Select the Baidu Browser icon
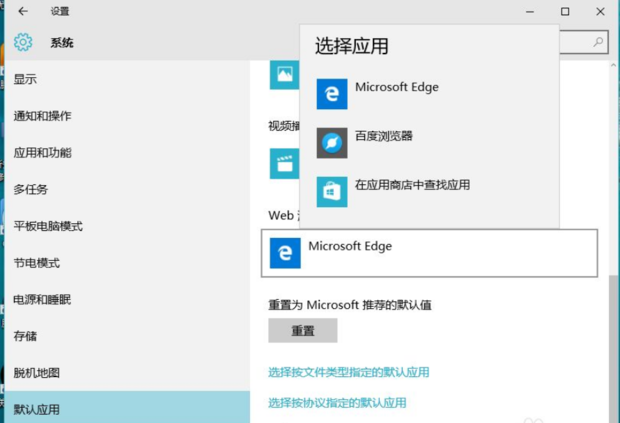Viewport: 620px width, 423px height. [x=332, y=143]
